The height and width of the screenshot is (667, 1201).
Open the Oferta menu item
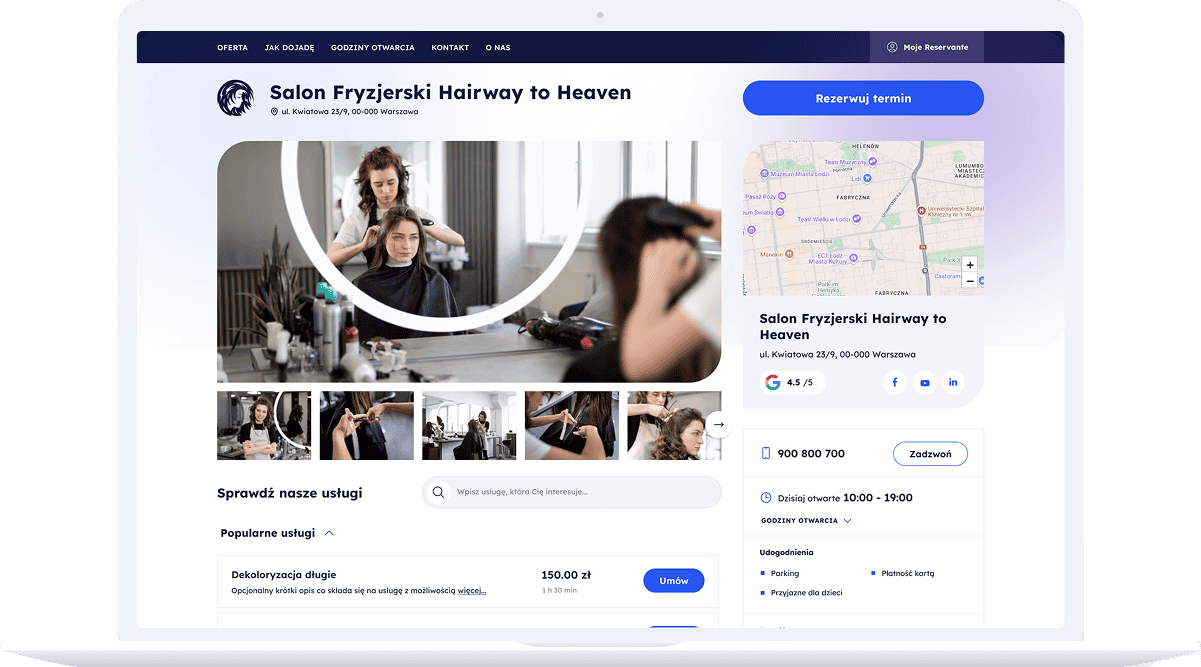(x=232, y=47)
